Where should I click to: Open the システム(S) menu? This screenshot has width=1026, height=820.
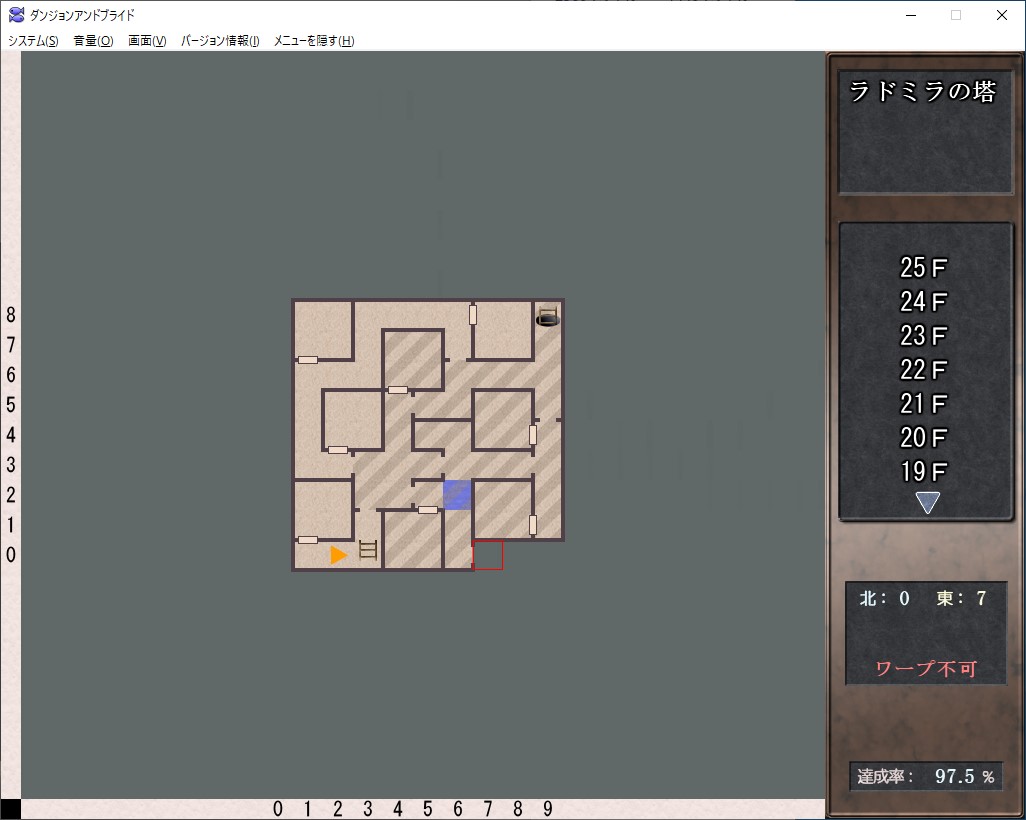(x=33, y=41)
